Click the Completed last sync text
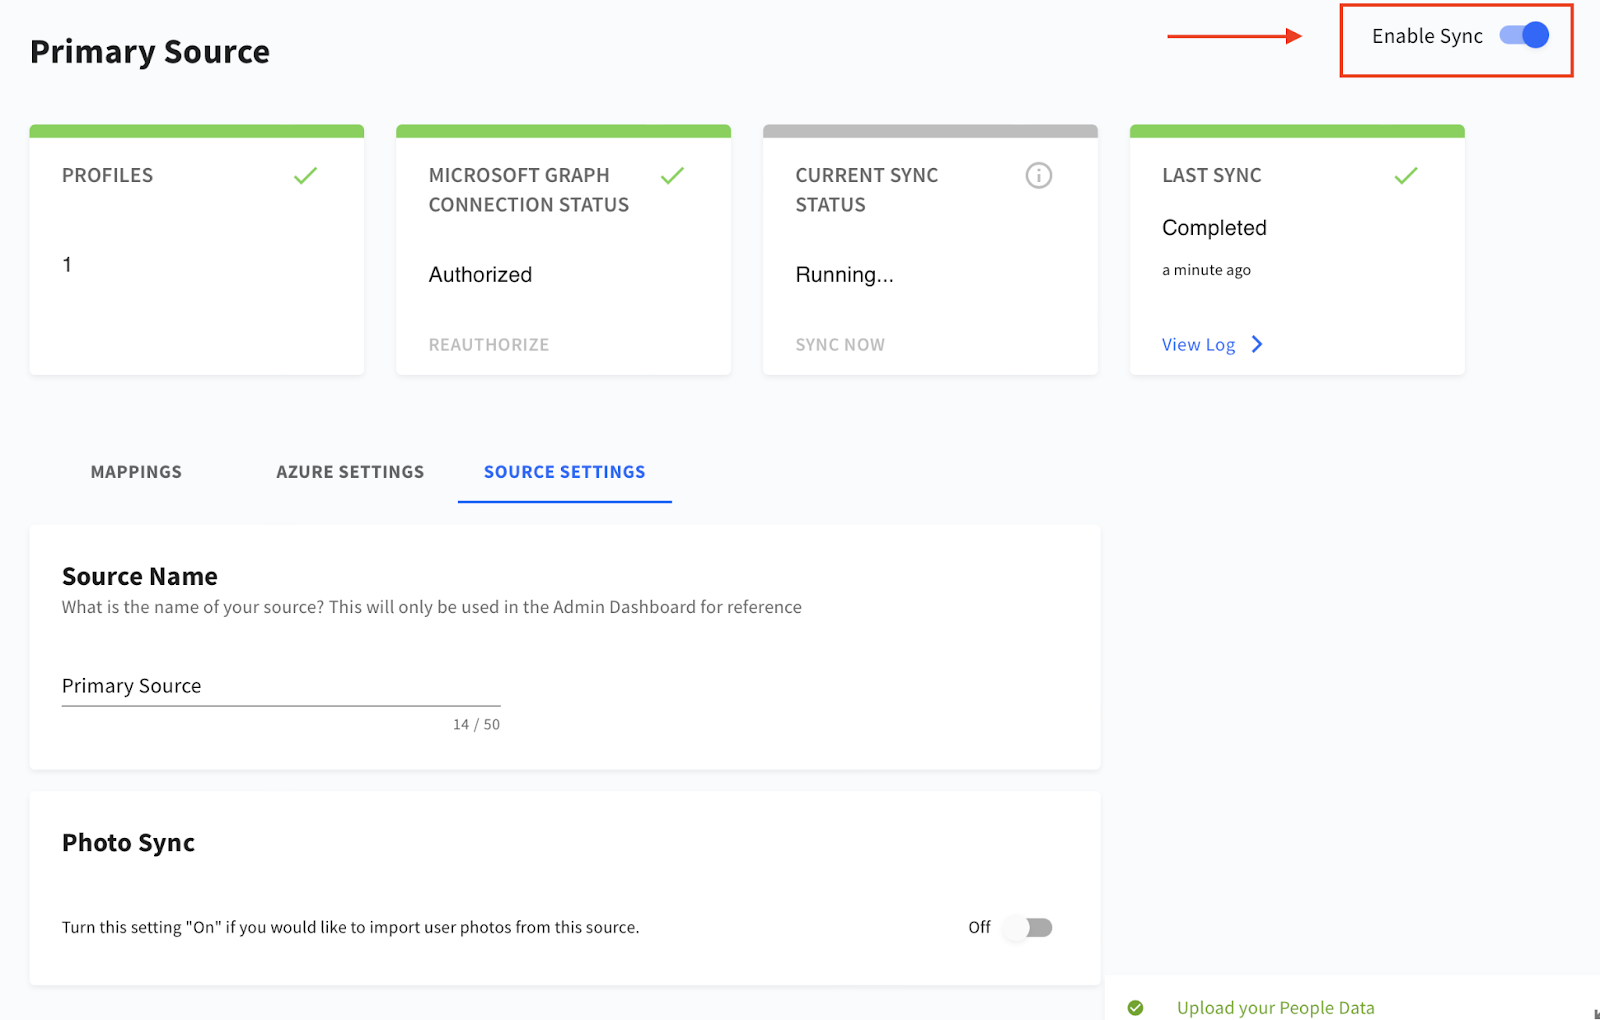 pyautogui.click(x=1214, y=228)
